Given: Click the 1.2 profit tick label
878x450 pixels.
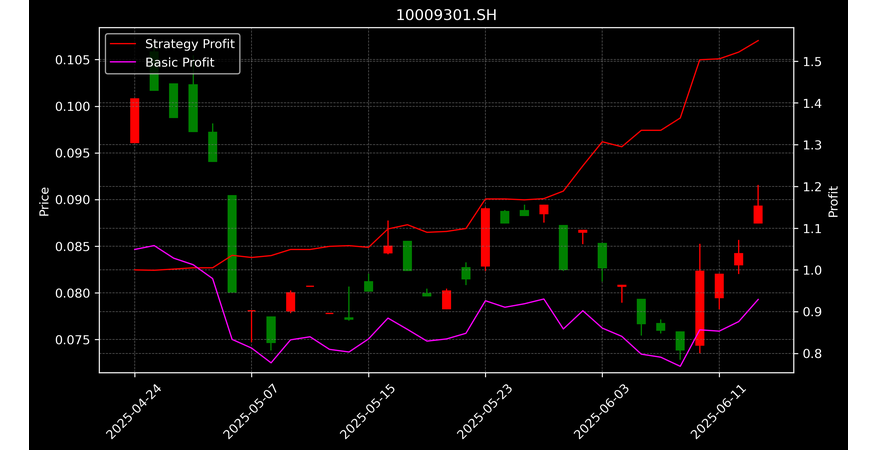Looking at the screenshot, I should tap(811, 187).
